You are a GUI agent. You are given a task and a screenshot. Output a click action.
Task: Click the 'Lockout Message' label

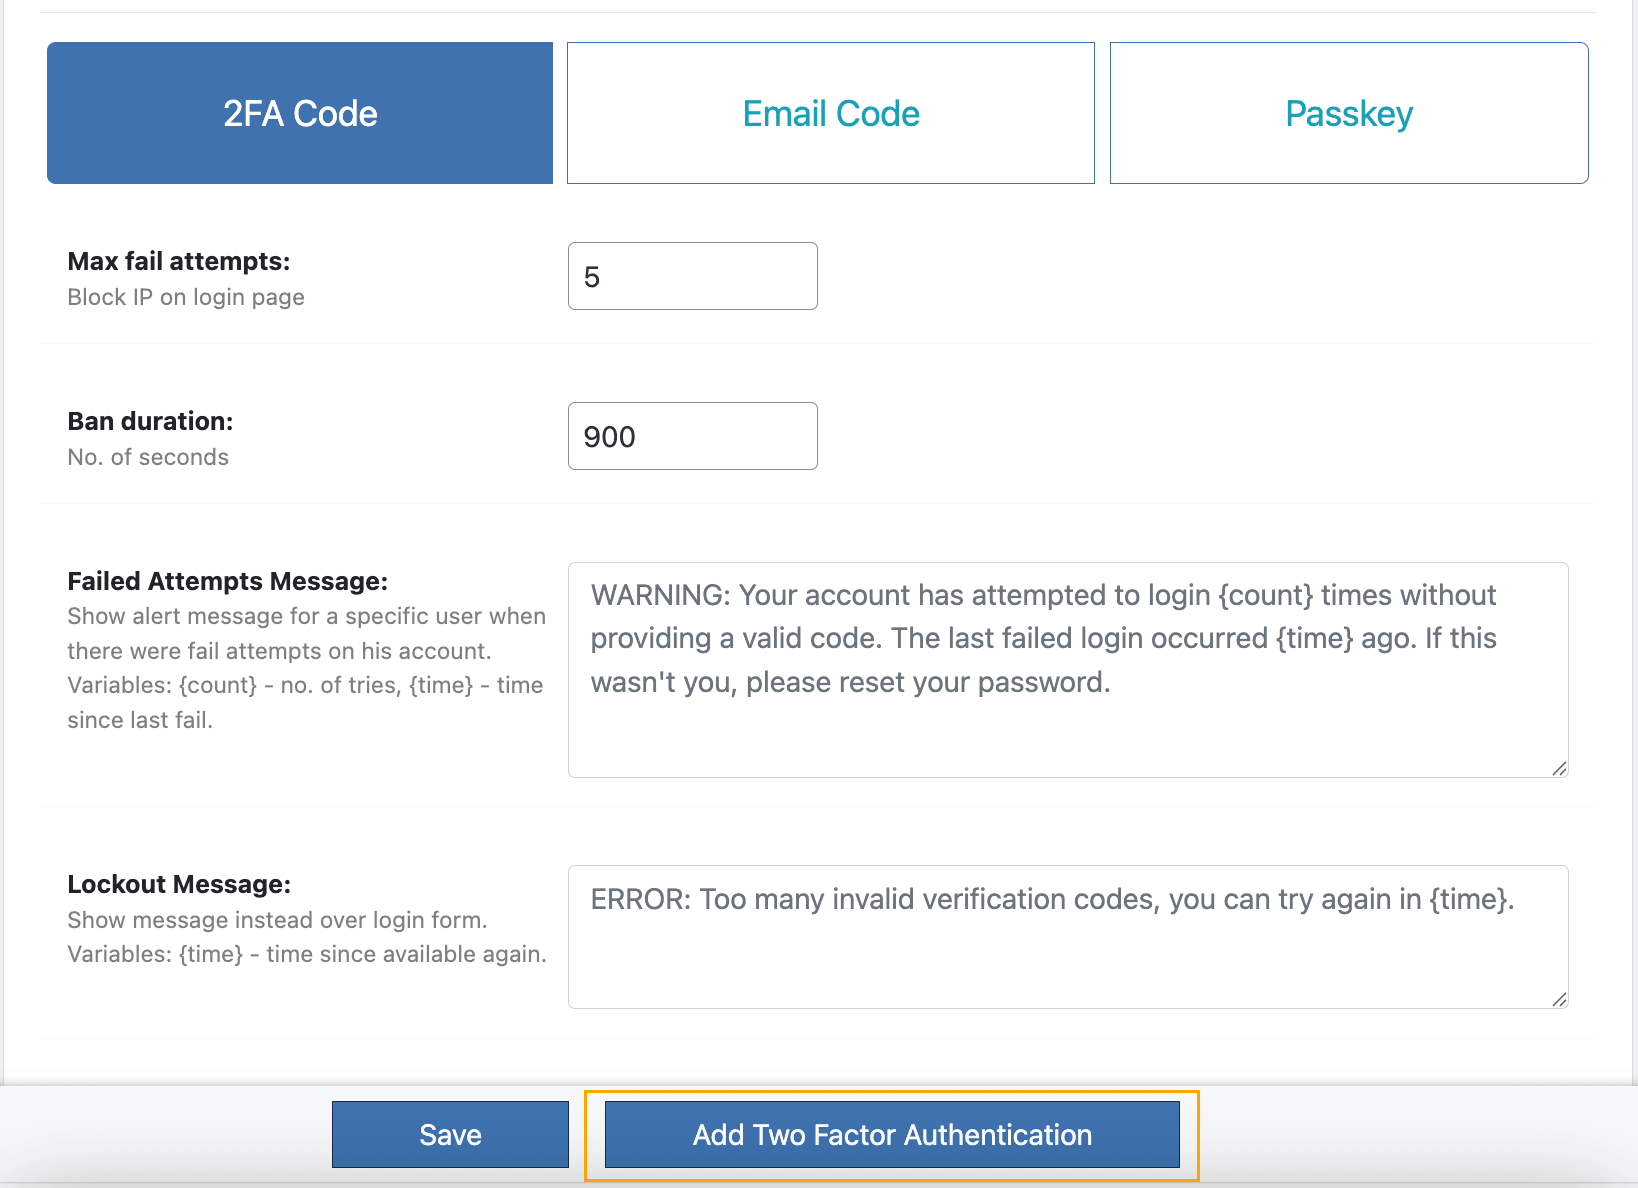[178, 884]
